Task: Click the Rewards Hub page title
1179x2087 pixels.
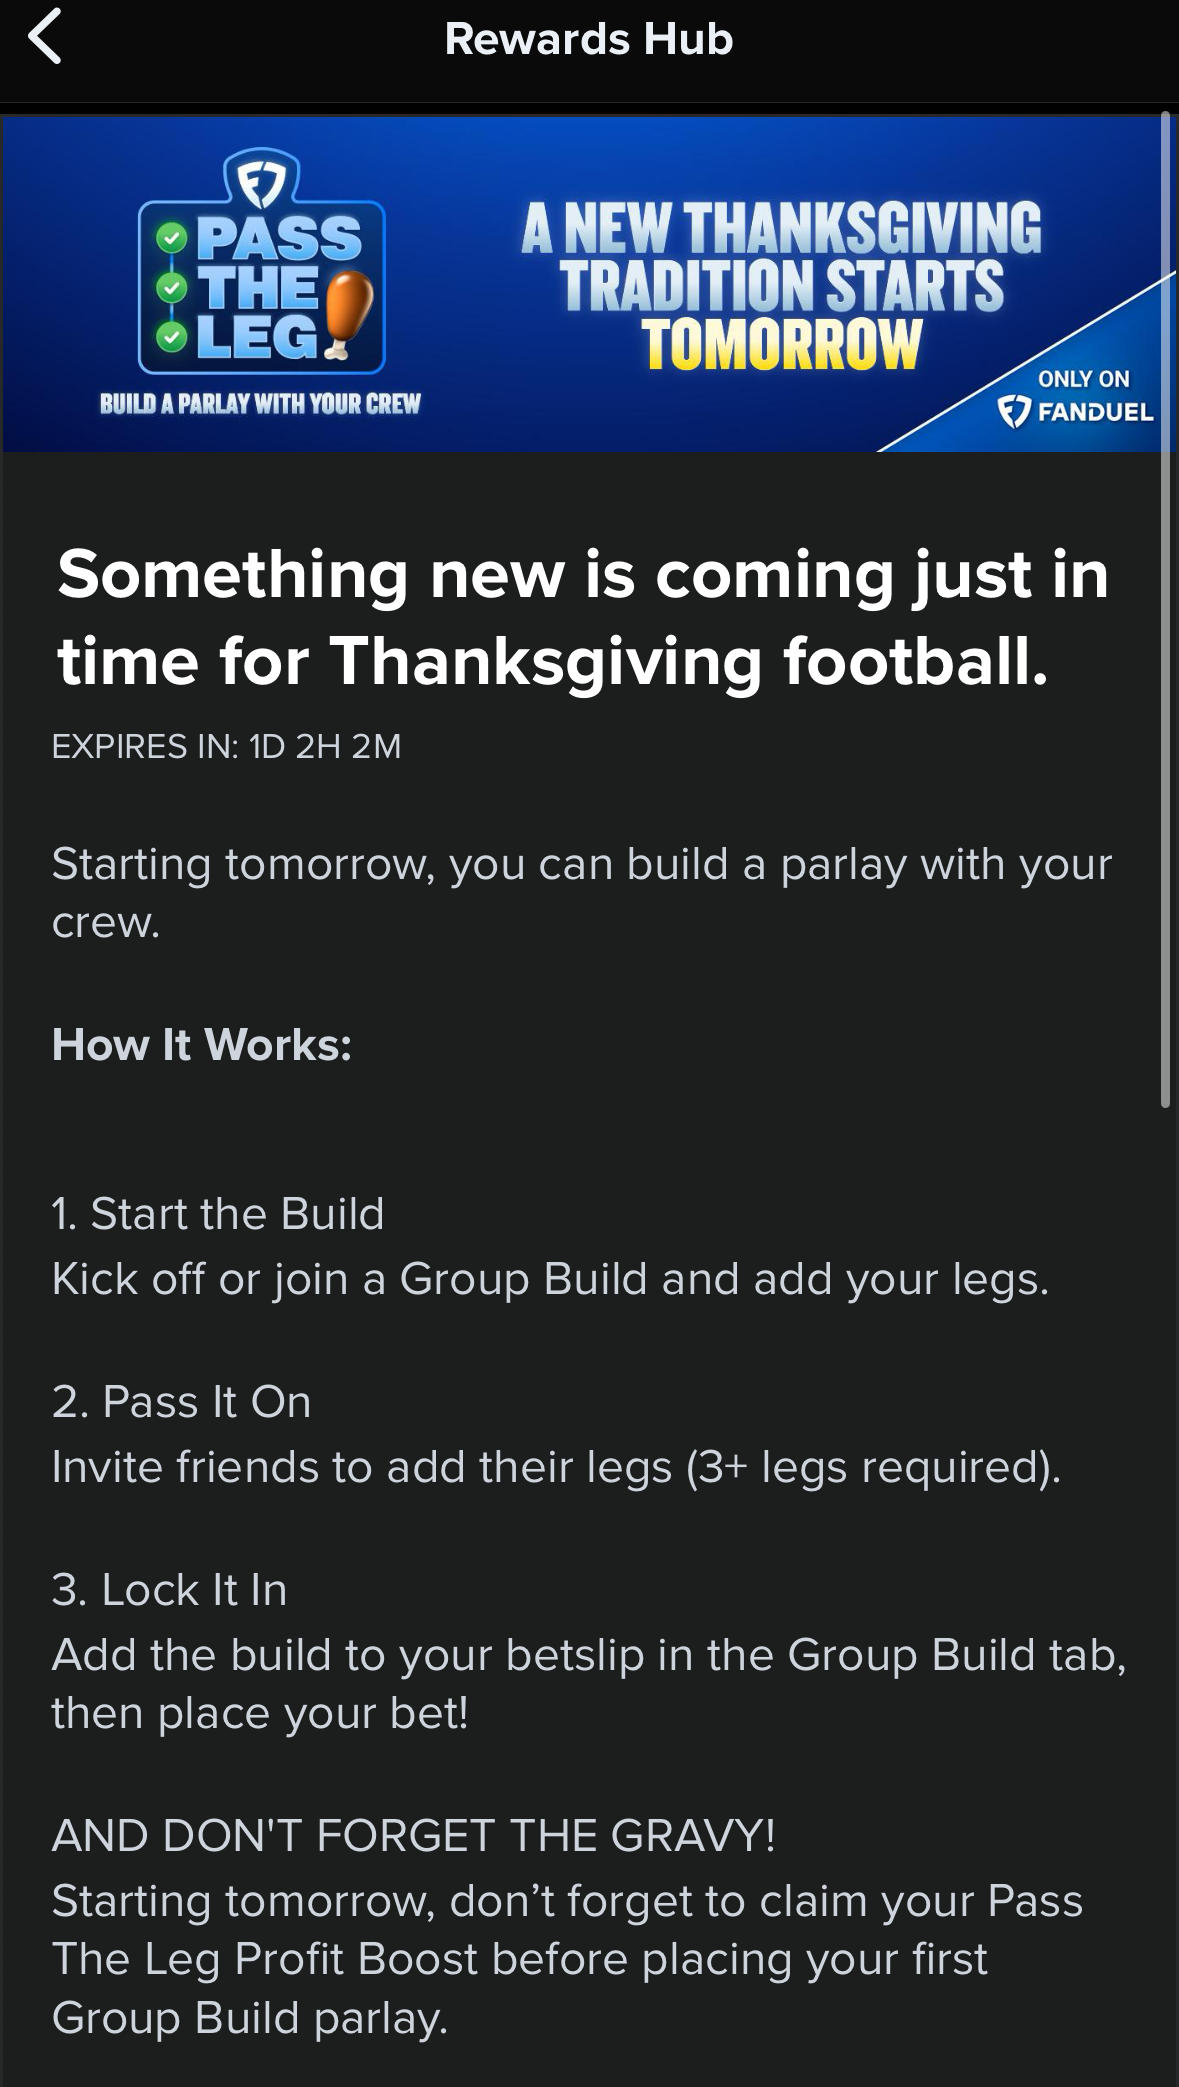Action: coord(589,39)
